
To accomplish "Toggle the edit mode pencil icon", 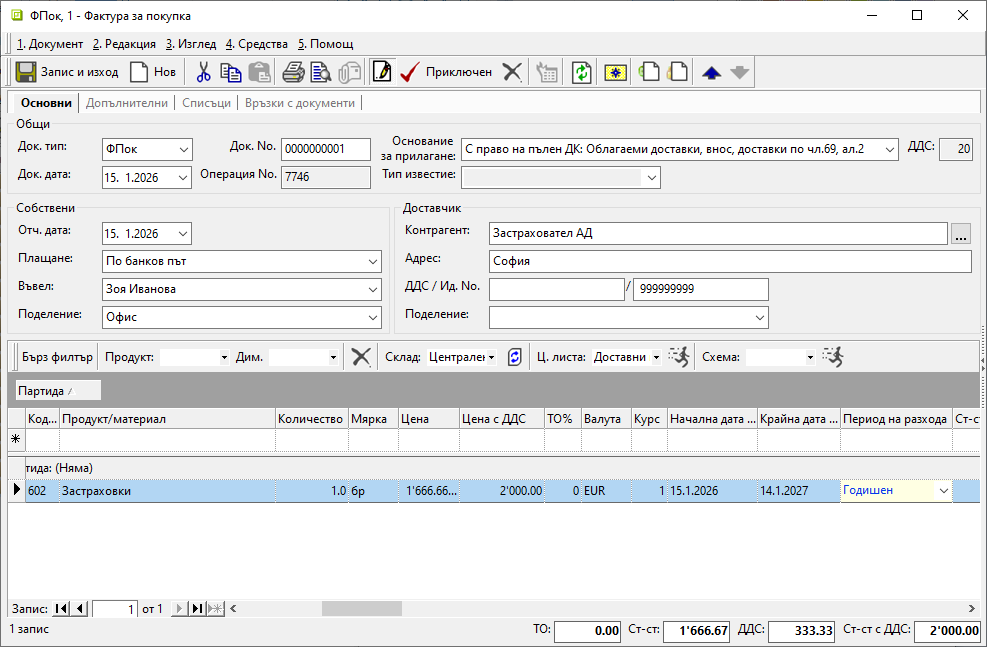I will (x=381, y=72).
